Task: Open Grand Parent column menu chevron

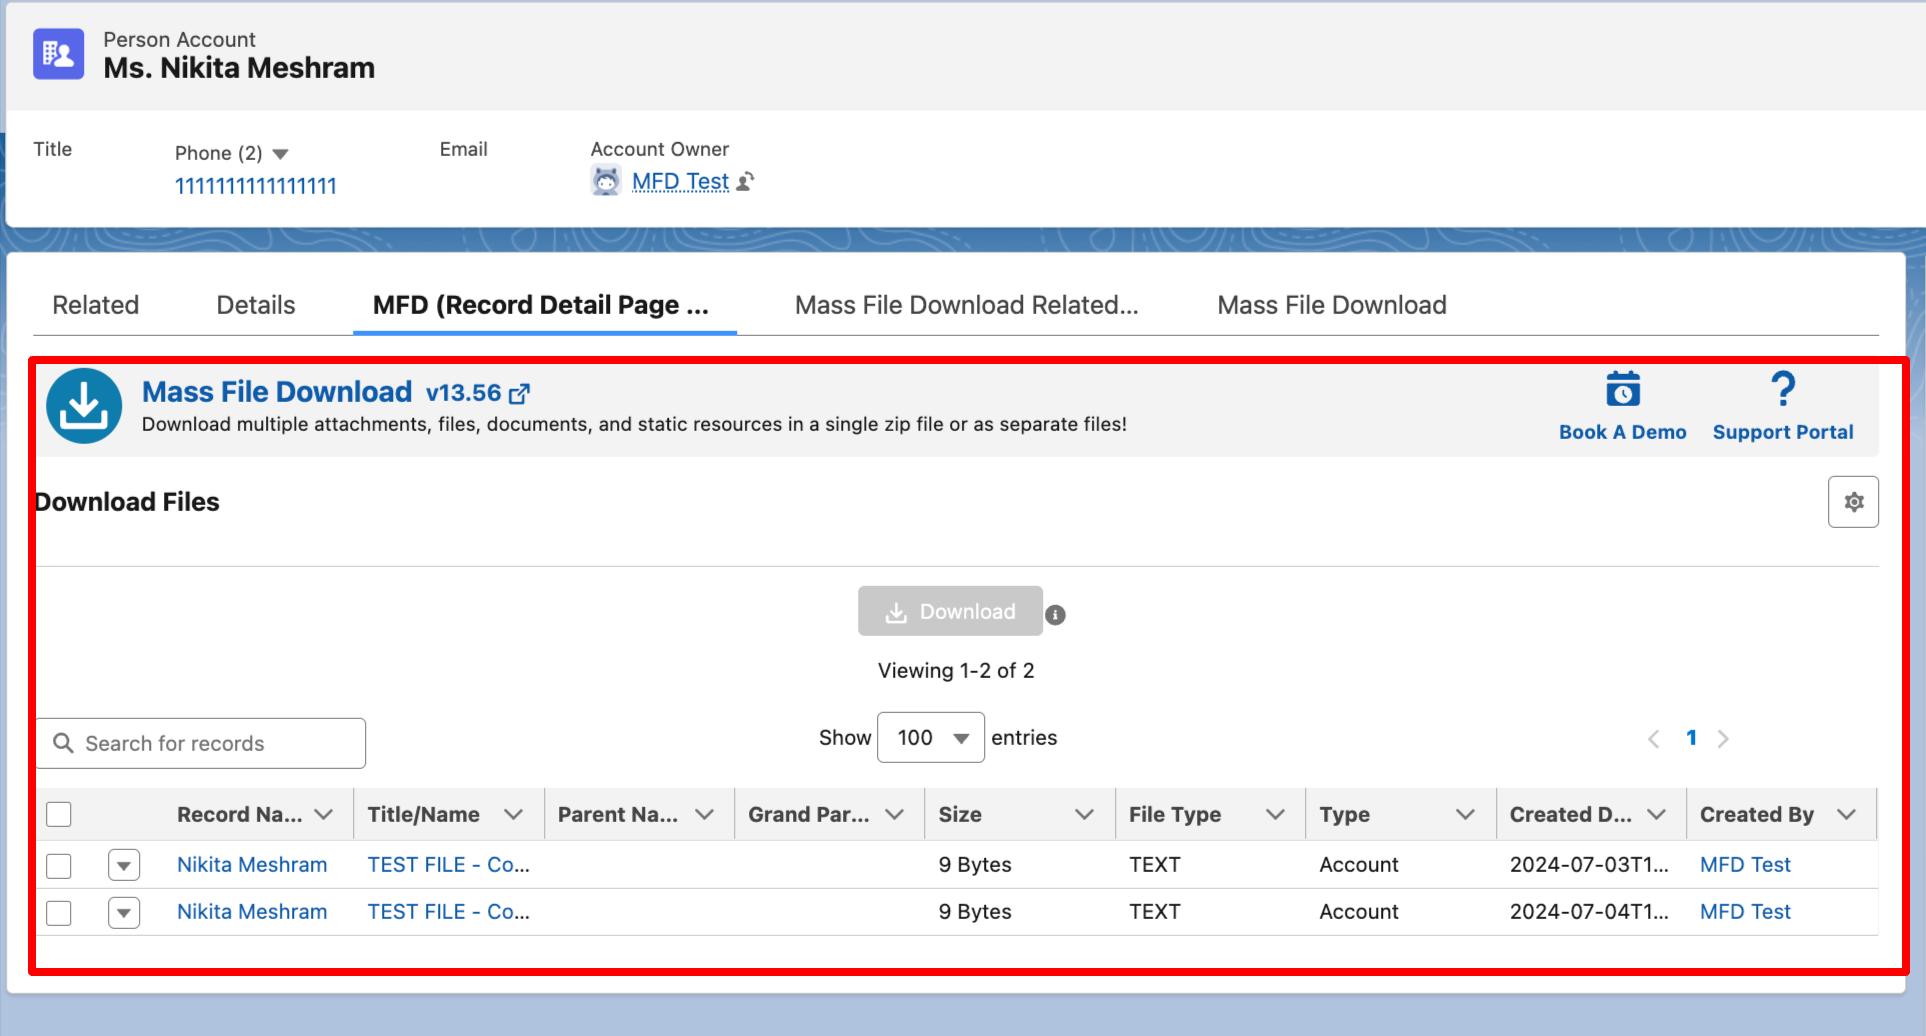Action: pos(895,815)
